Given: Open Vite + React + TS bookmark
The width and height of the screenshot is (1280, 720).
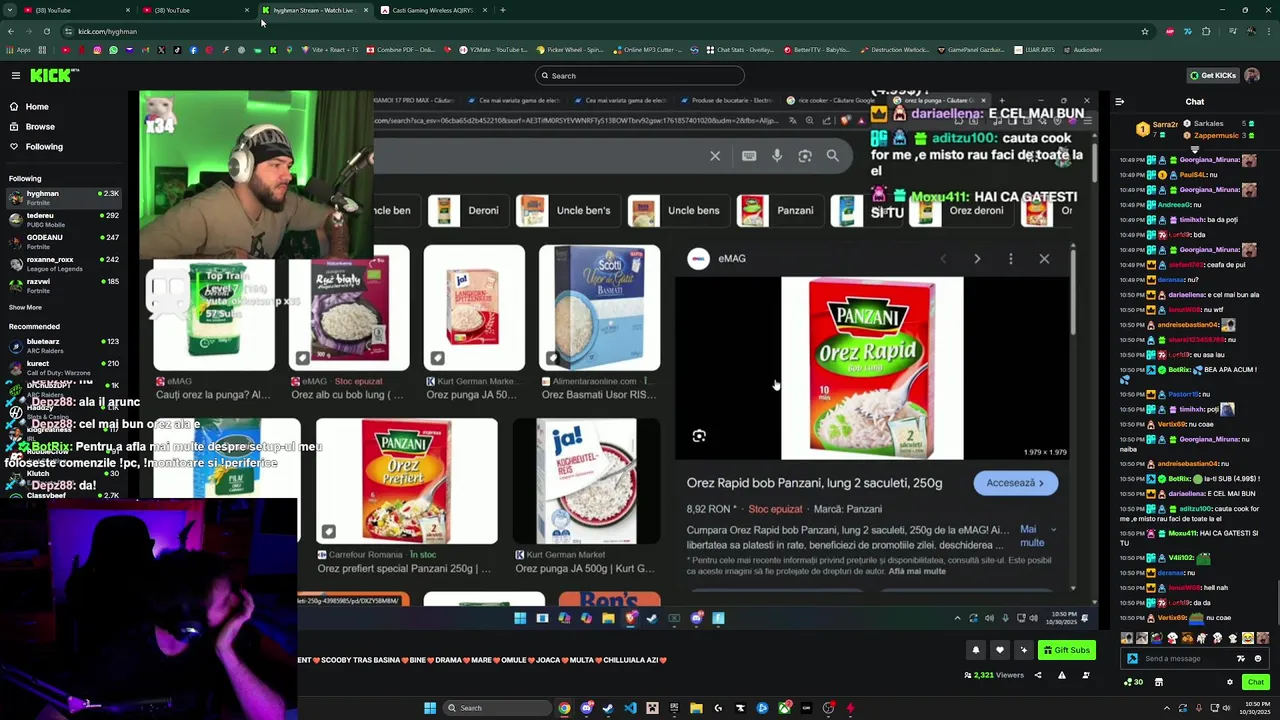Looking at the screenshot, I should (x=329, y=49).
